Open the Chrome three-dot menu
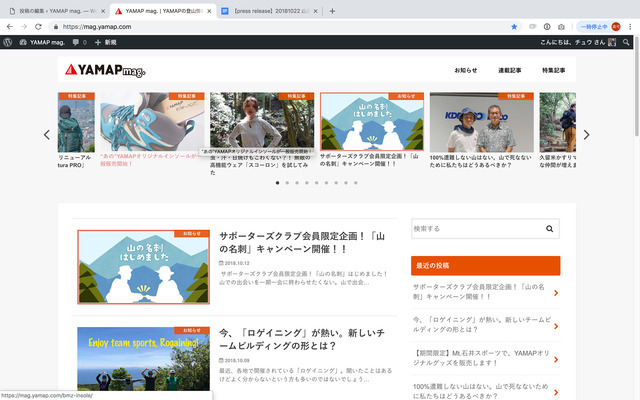 pyautogui.click(x=630, y=27)
